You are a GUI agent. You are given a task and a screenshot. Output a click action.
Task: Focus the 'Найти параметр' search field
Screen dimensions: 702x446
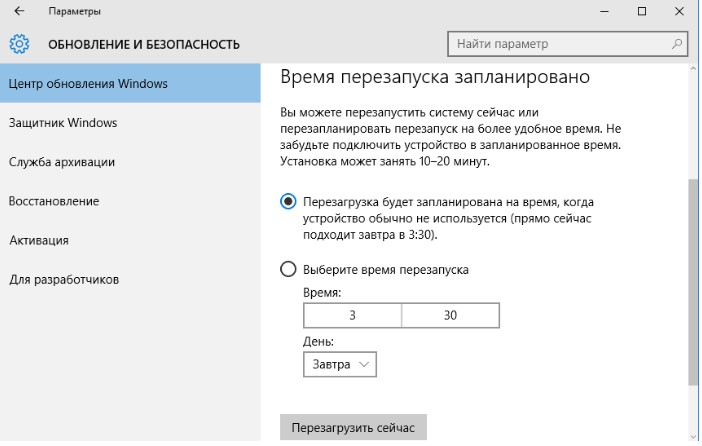[x=567, y=44]
